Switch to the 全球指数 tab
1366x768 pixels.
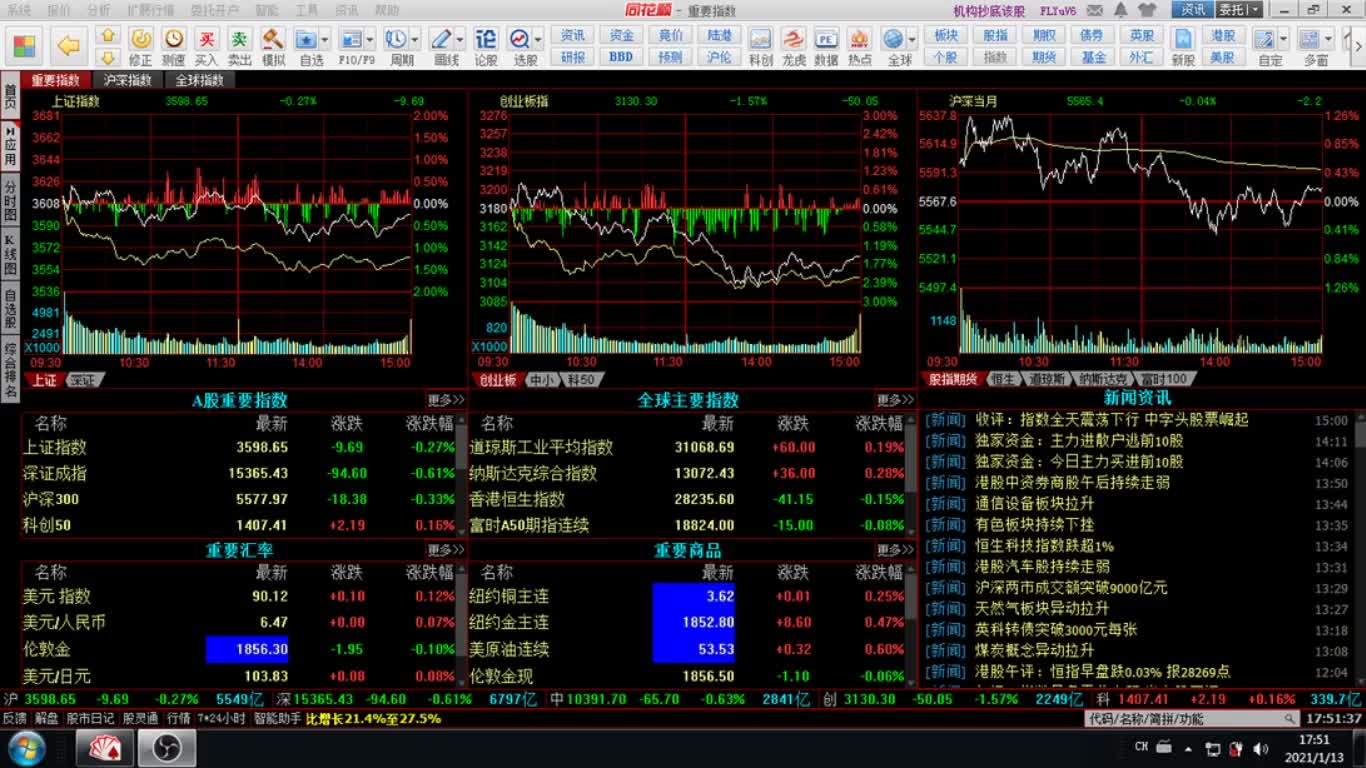click(200, 80)
